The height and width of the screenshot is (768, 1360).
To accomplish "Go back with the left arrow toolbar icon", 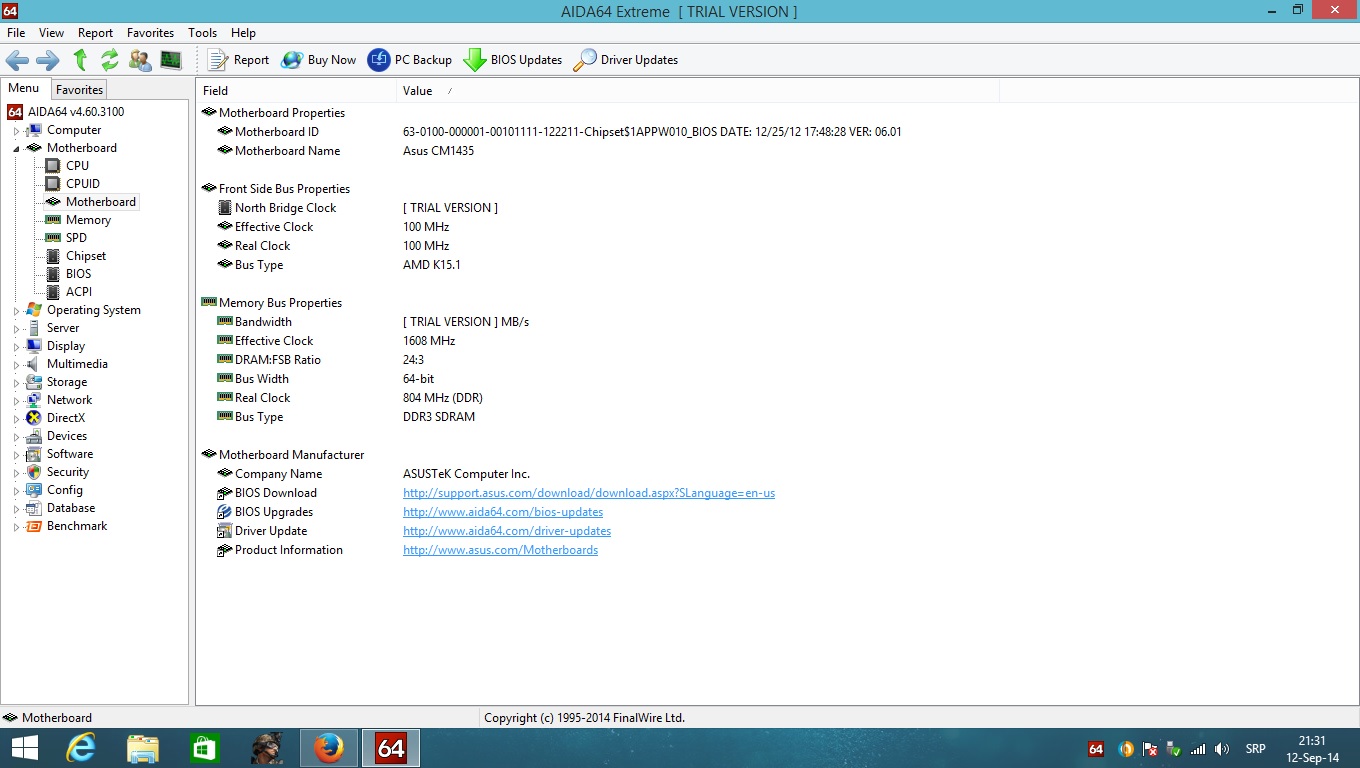I will pos(17,60).
